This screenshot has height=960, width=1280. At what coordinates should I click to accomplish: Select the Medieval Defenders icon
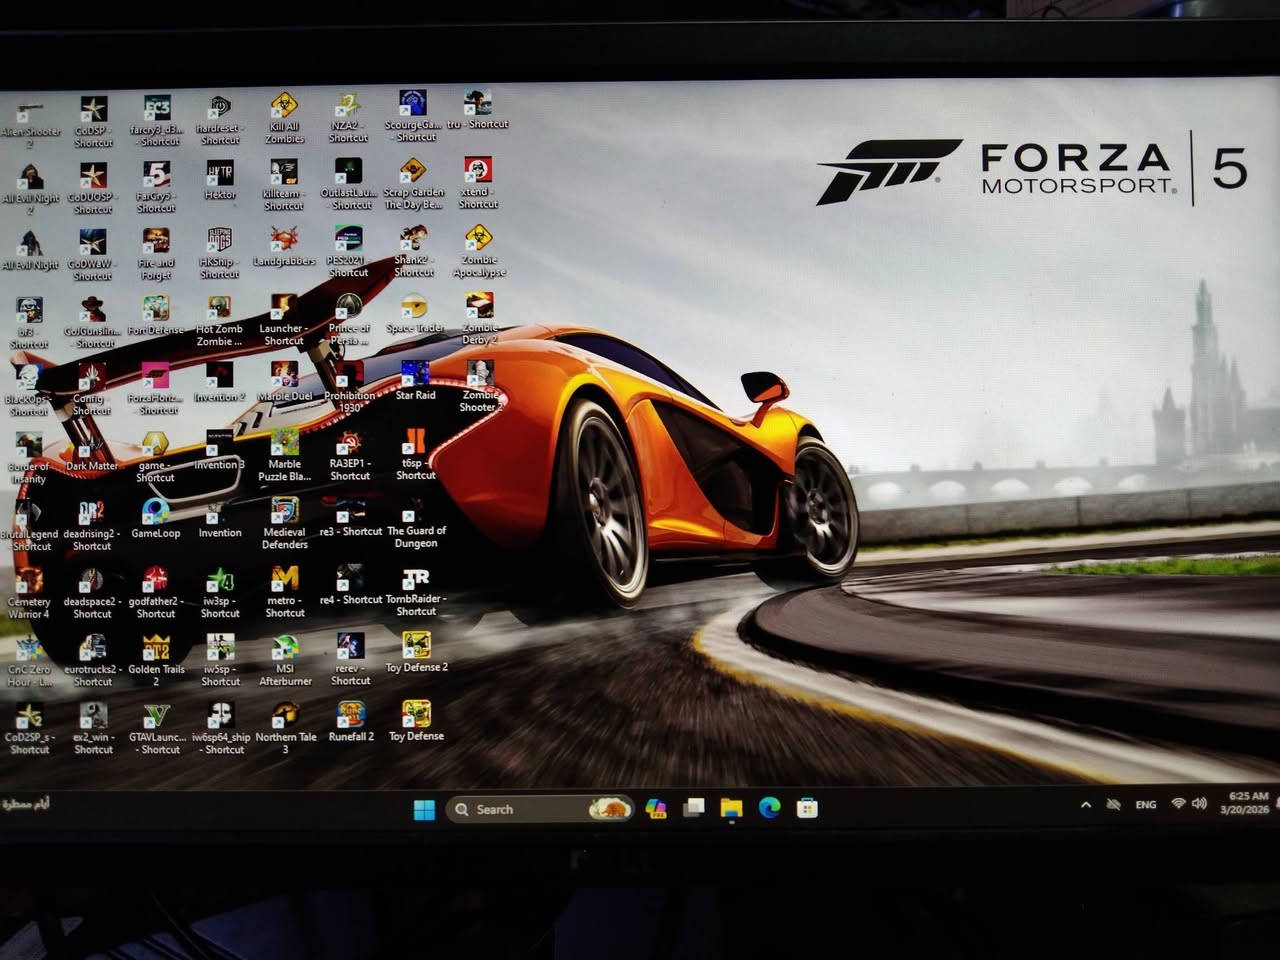[x=285, y=514]
